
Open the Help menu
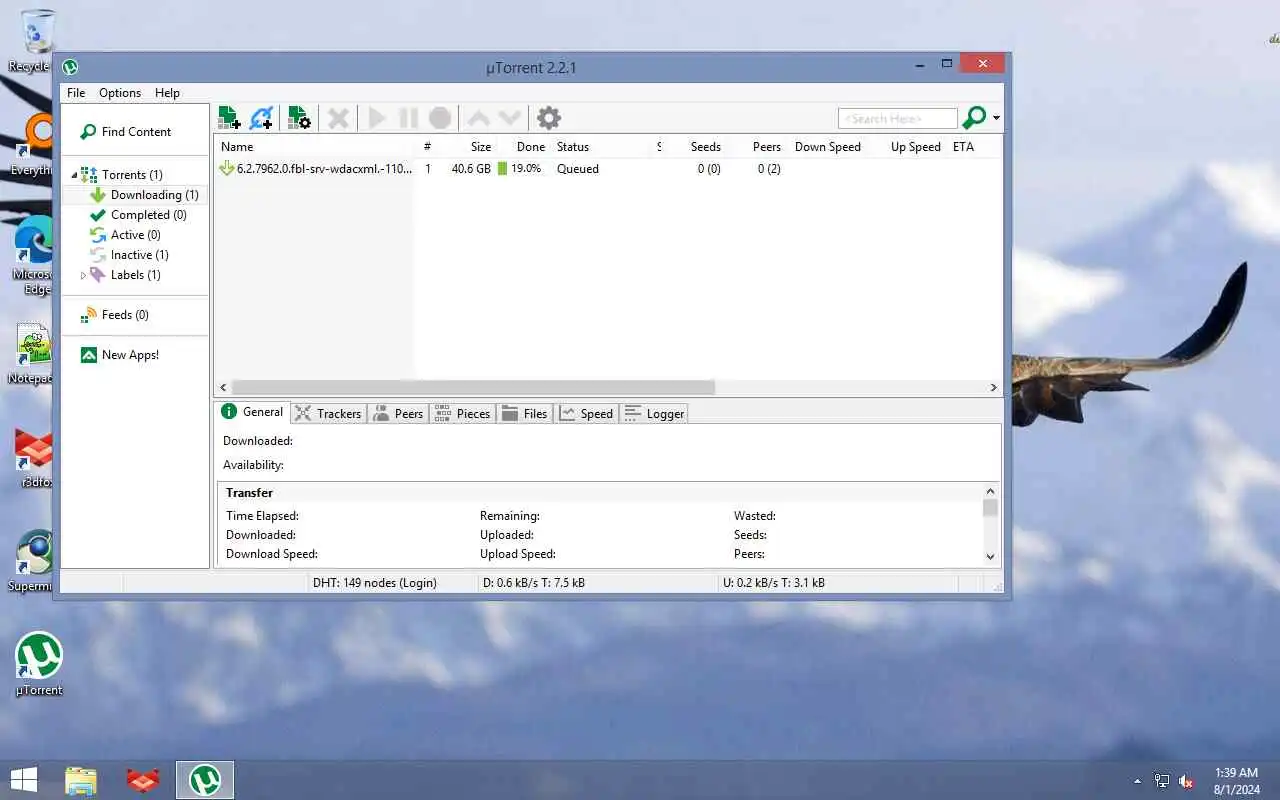click(x=167, y=93)
